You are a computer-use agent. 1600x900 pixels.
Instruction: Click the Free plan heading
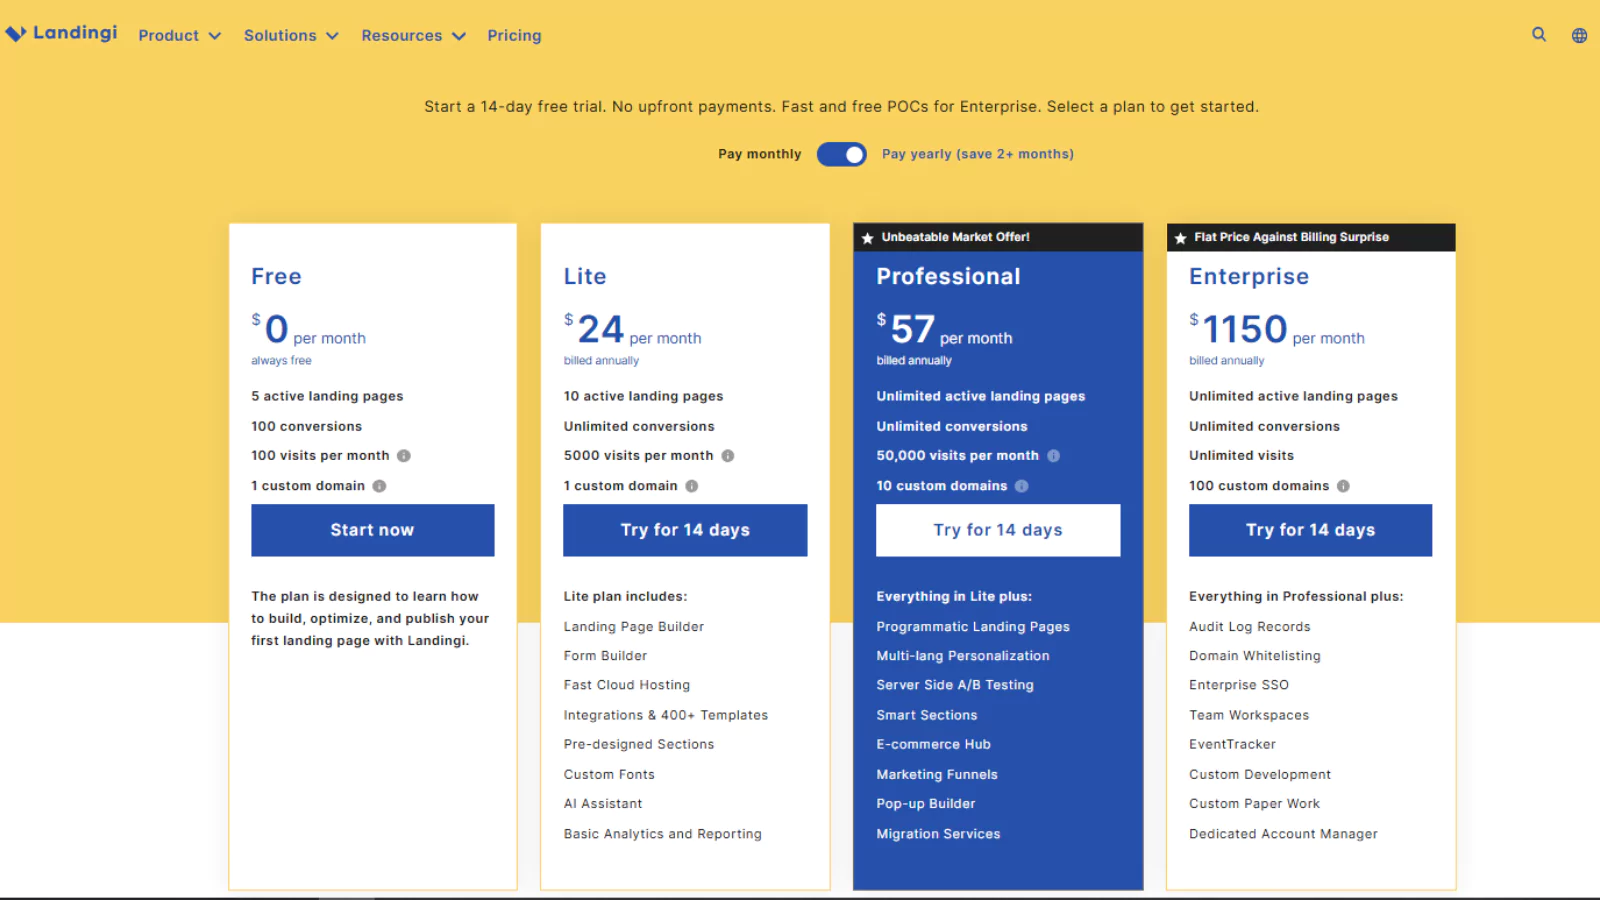click(276, 276)
